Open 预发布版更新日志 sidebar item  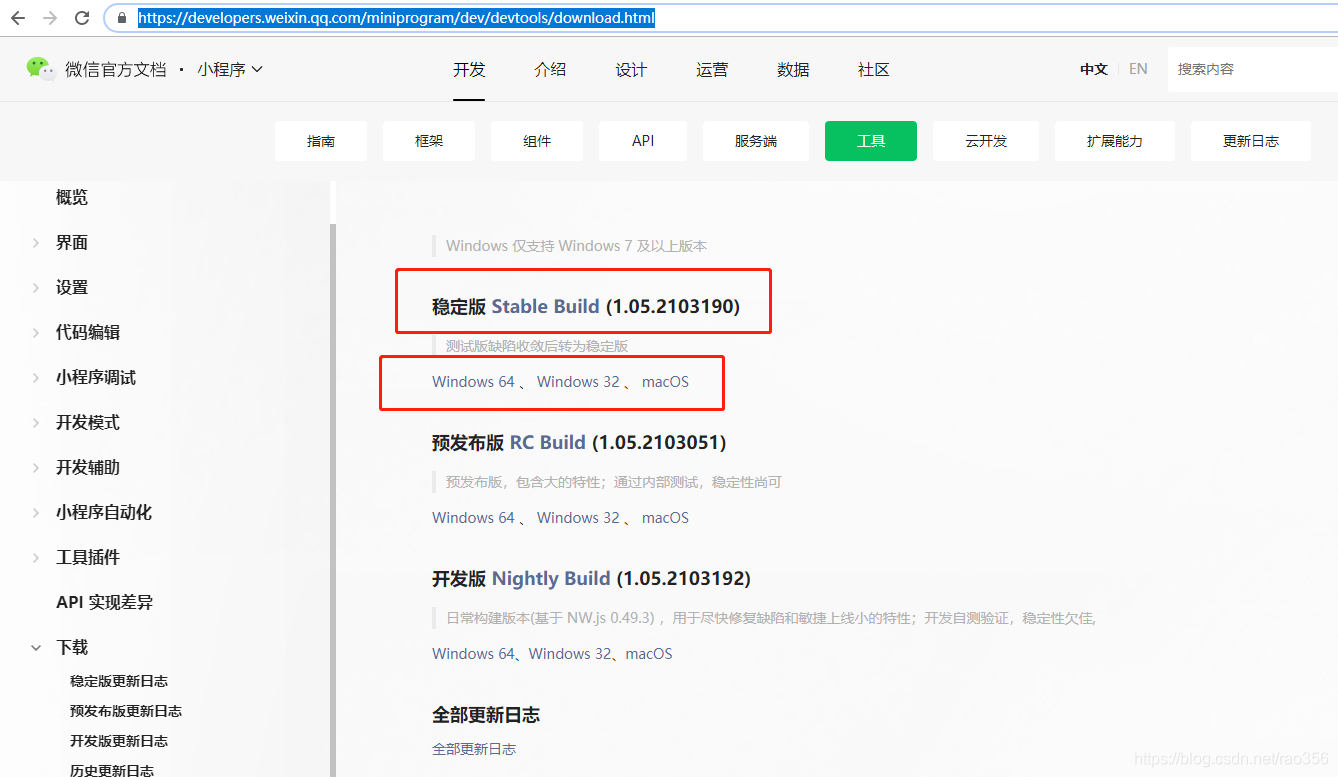[126, 711]
